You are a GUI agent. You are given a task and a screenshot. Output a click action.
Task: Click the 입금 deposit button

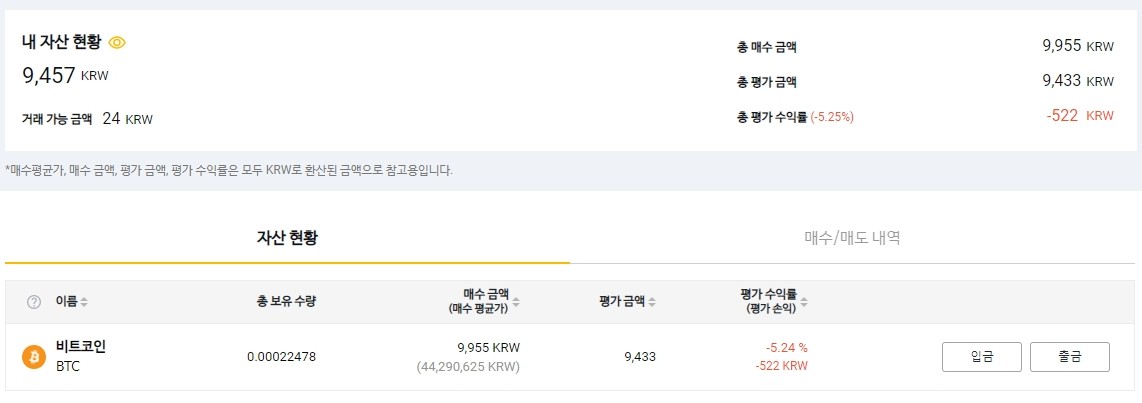click(982, 357)
